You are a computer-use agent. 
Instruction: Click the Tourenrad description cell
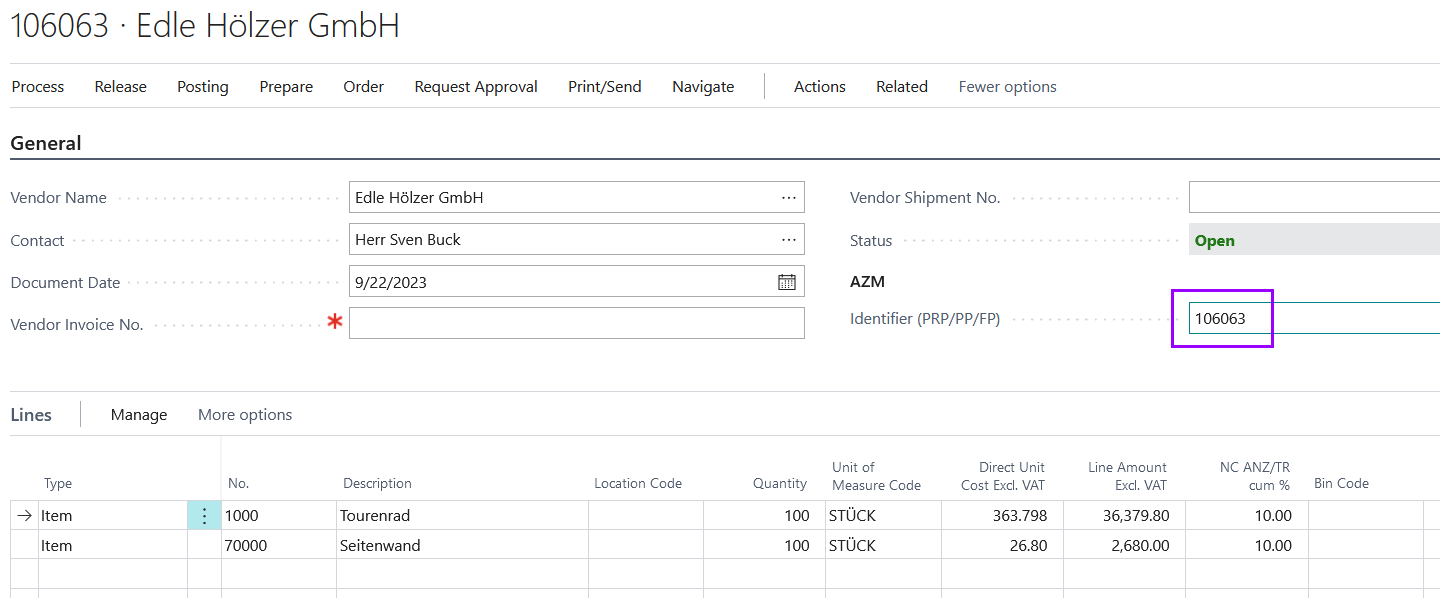pos(462,516)
